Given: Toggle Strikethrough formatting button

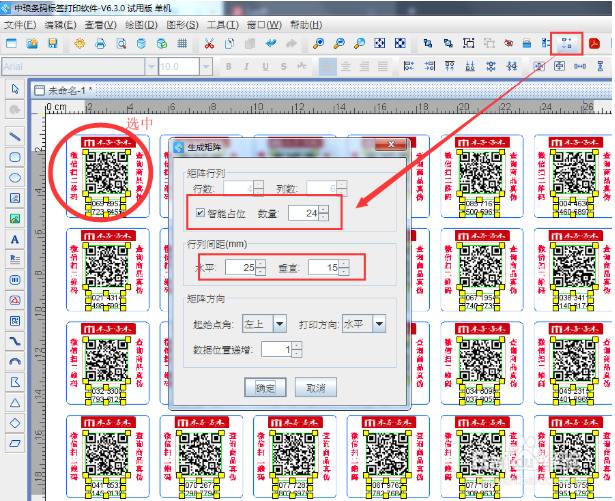Looking at the screenshot, I should point(284,67).
